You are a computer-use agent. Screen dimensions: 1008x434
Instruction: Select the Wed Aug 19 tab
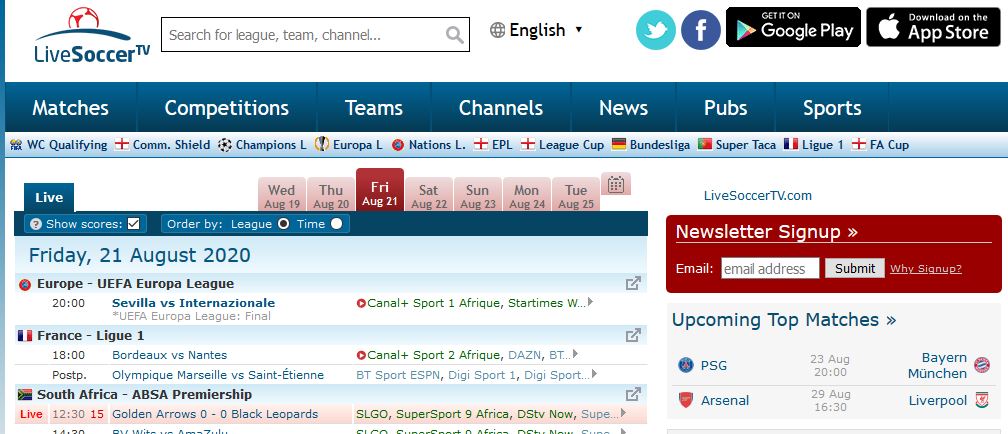pos(282,195)
